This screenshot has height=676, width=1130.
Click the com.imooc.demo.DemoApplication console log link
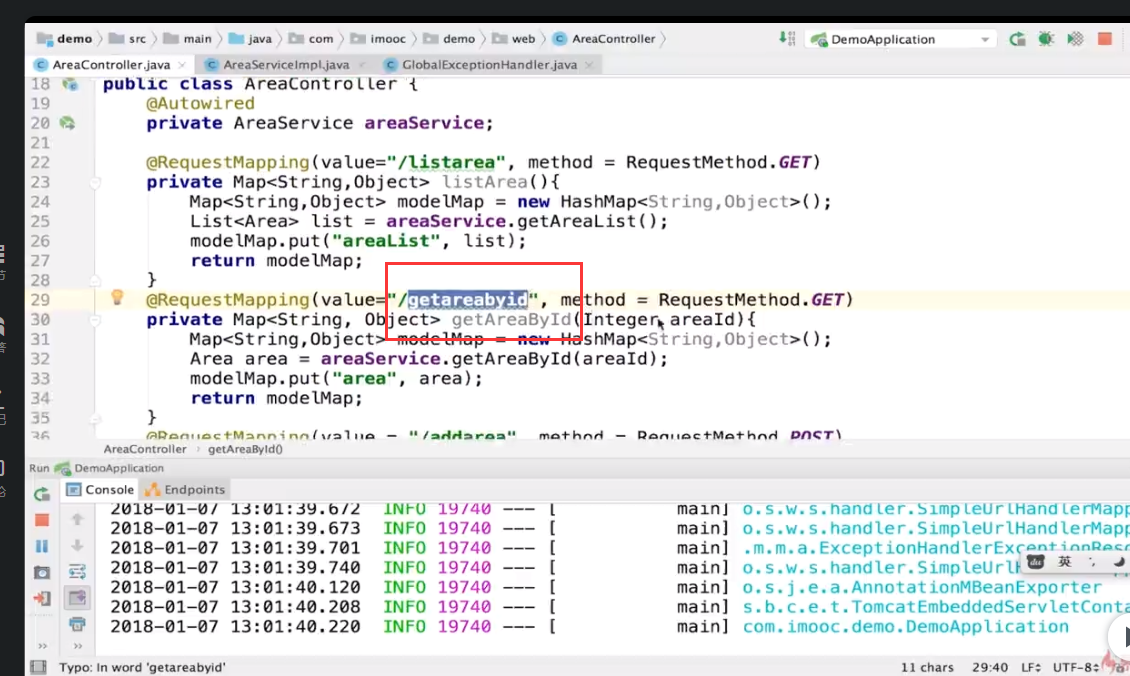(x=906, y=626)
